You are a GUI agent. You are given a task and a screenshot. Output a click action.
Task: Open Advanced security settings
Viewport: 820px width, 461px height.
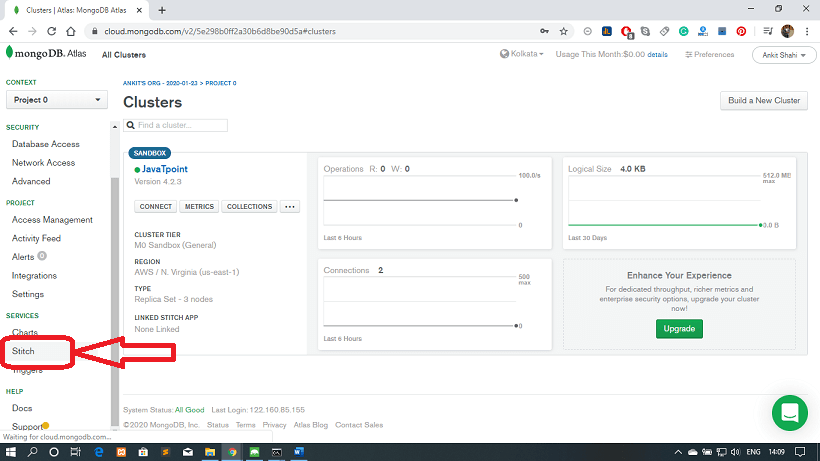(x=31, y=181)
